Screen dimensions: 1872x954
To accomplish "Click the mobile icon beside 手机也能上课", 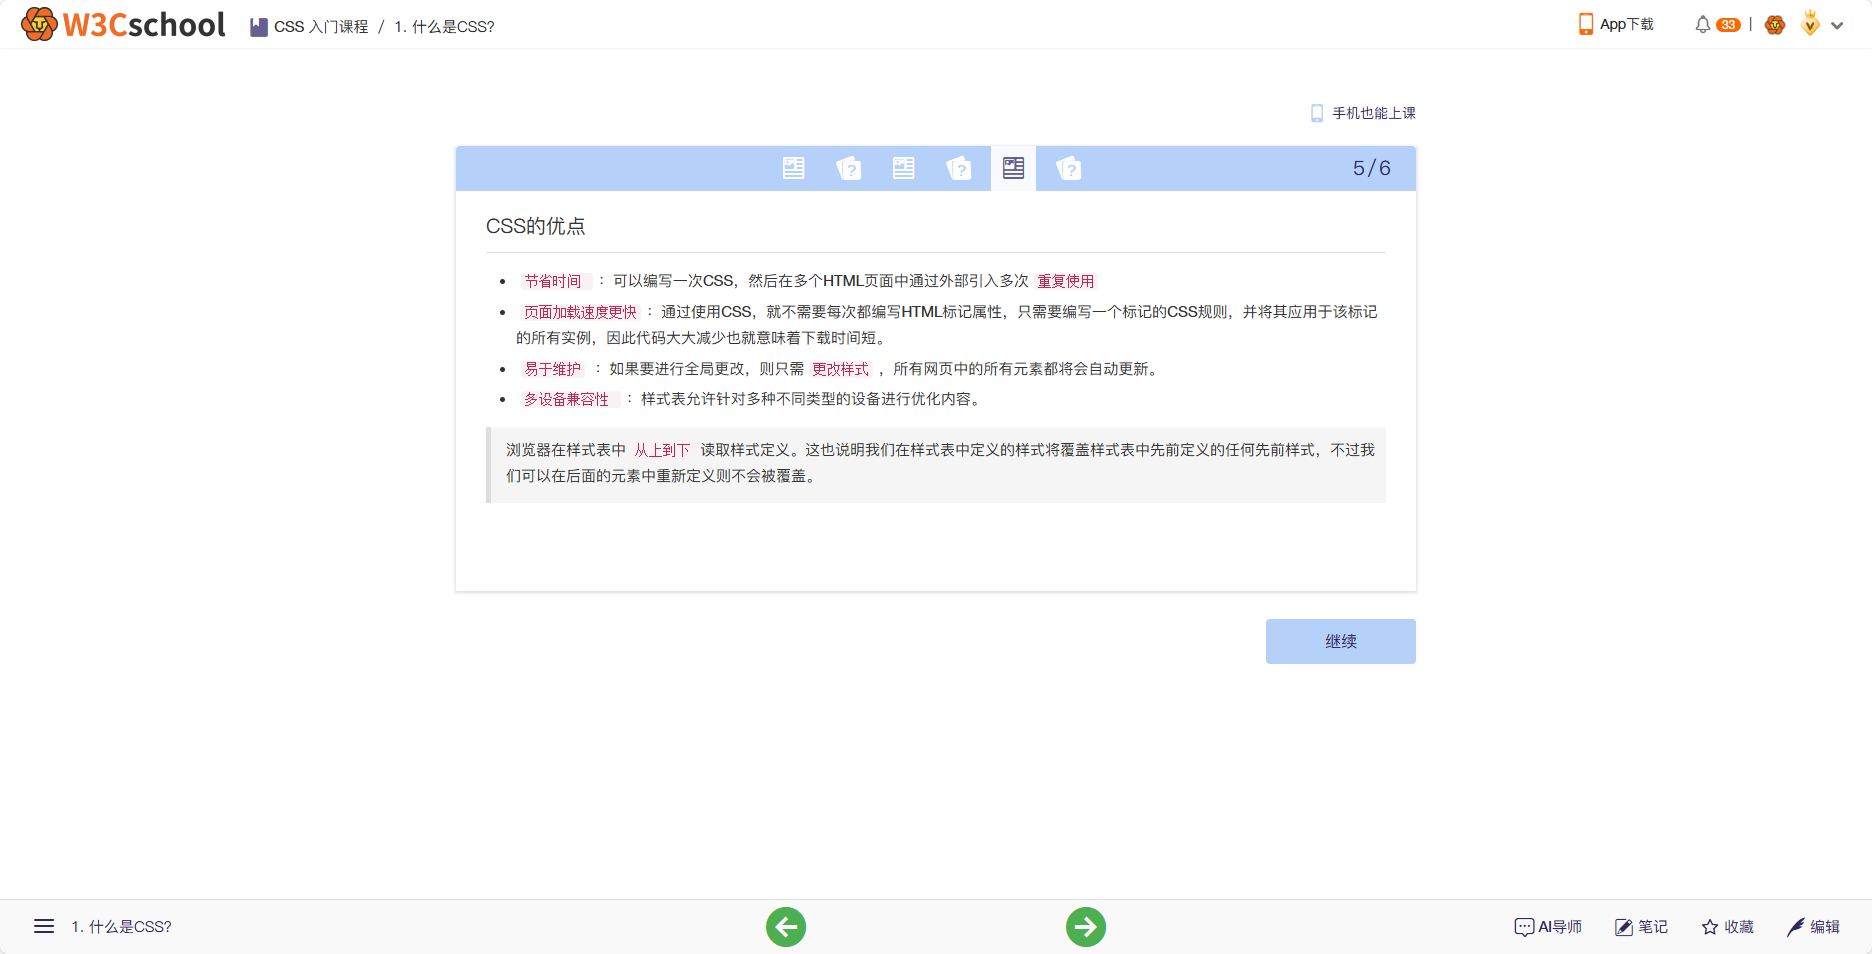I will coord(1317,113).
